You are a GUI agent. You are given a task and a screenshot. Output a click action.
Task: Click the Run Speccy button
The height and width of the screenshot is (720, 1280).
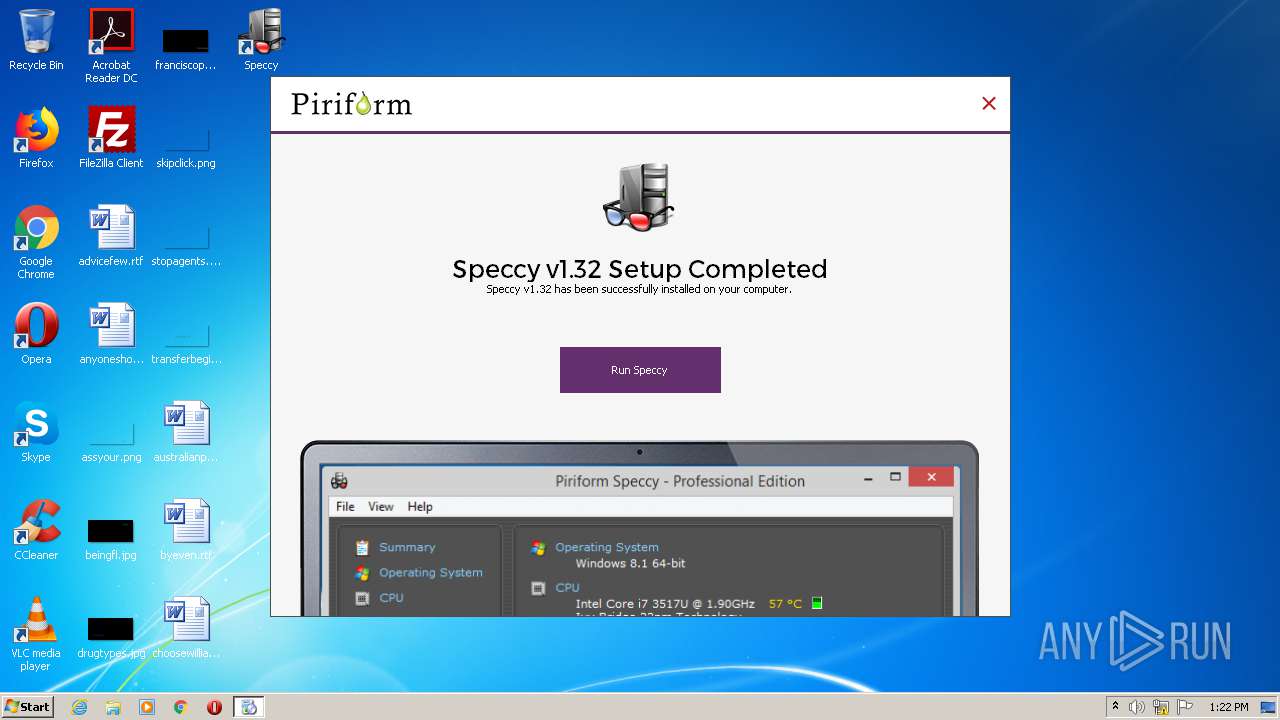[640, 370]
